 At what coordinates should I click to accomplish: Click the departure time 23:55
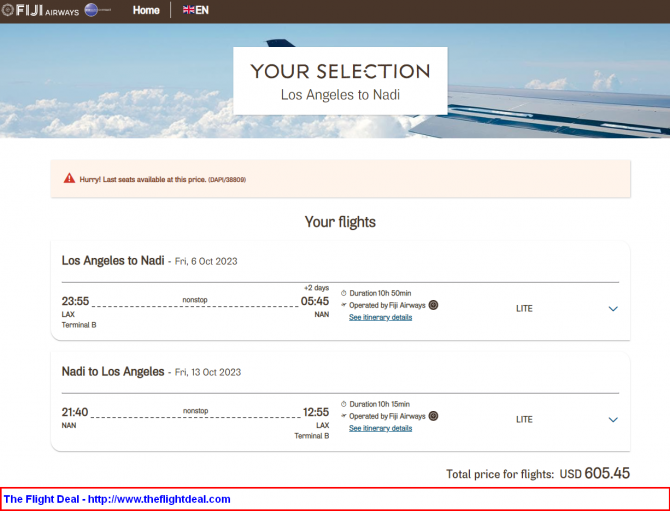click(75, 301)
